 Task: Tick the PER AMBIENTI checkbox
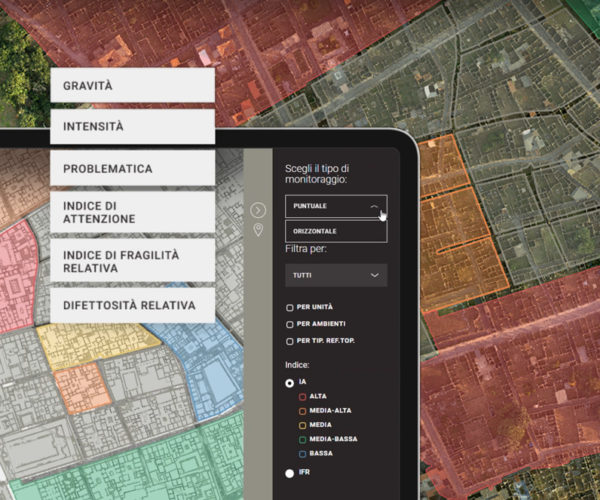pyautogui.click(x=290, y=324)
